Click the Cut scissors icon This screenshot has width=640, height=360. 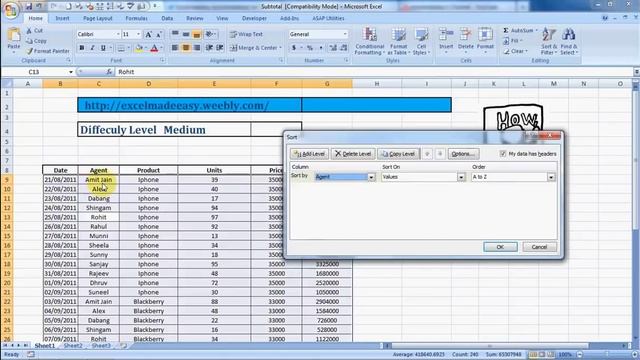[x=29, y=31]
